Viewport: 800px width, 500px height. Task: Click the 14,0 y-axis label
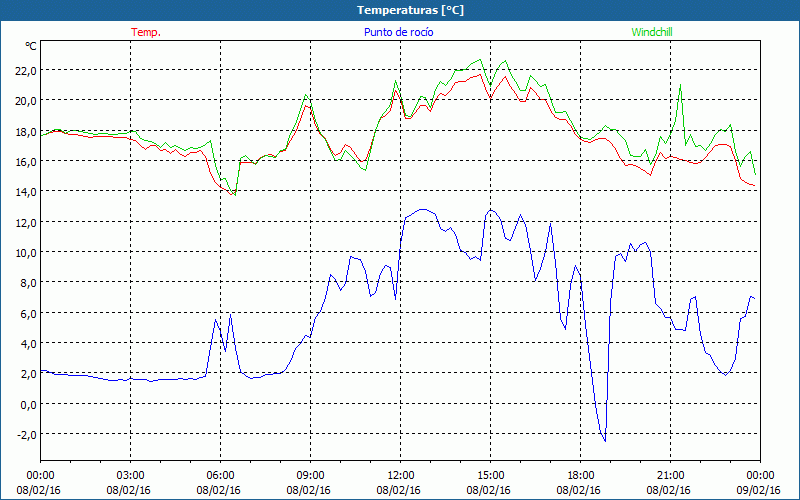point(26,192)
